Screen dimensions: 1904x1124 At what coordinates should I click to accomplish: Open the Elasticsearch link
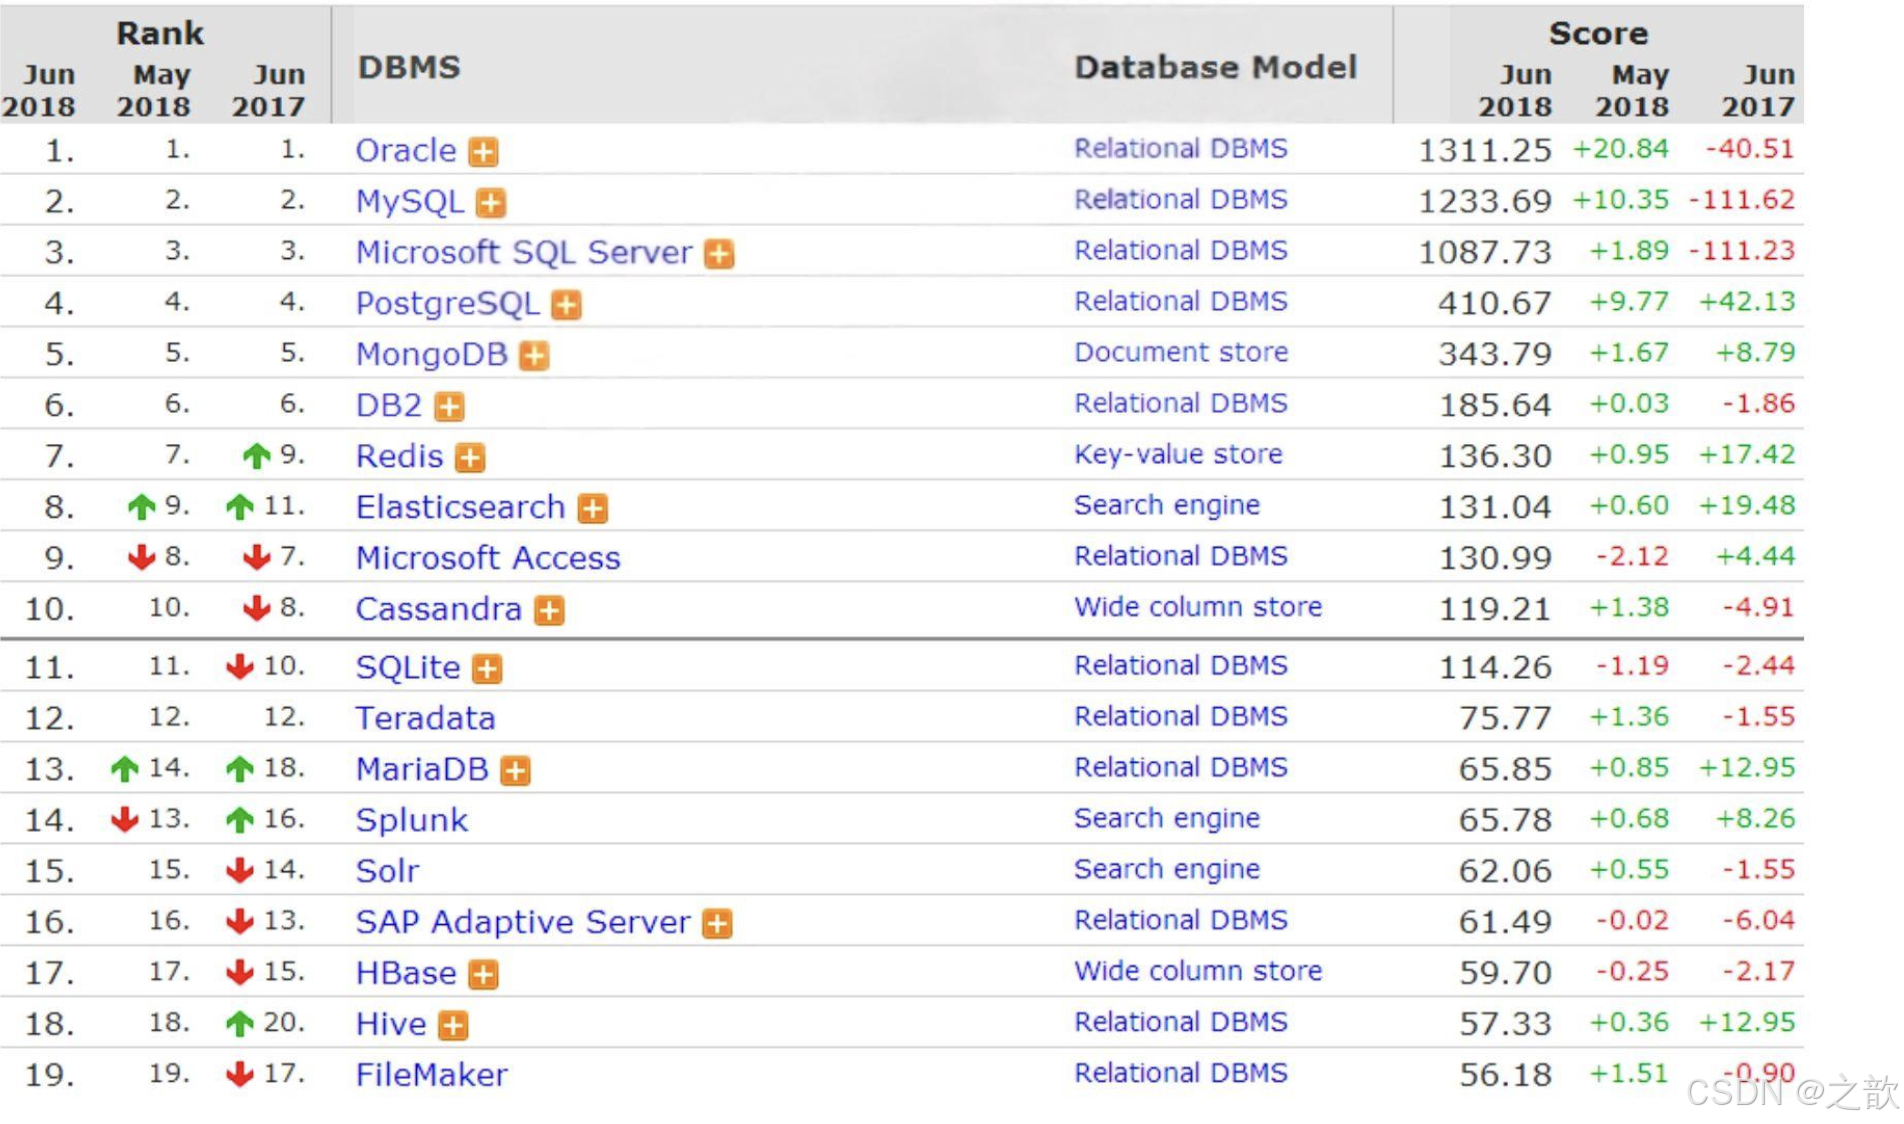(x=461, y=508)
